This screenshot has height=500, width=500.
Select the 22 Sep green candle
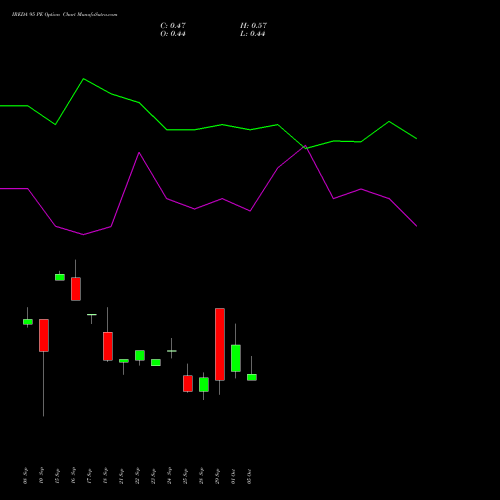click(140, 355)
